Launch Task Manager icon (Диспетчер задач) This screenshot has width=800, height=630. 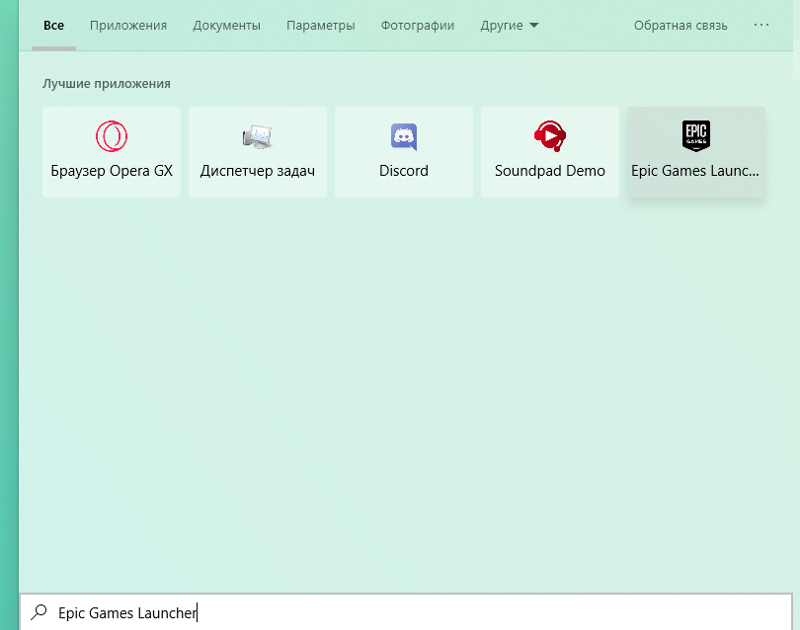[258, 136]
